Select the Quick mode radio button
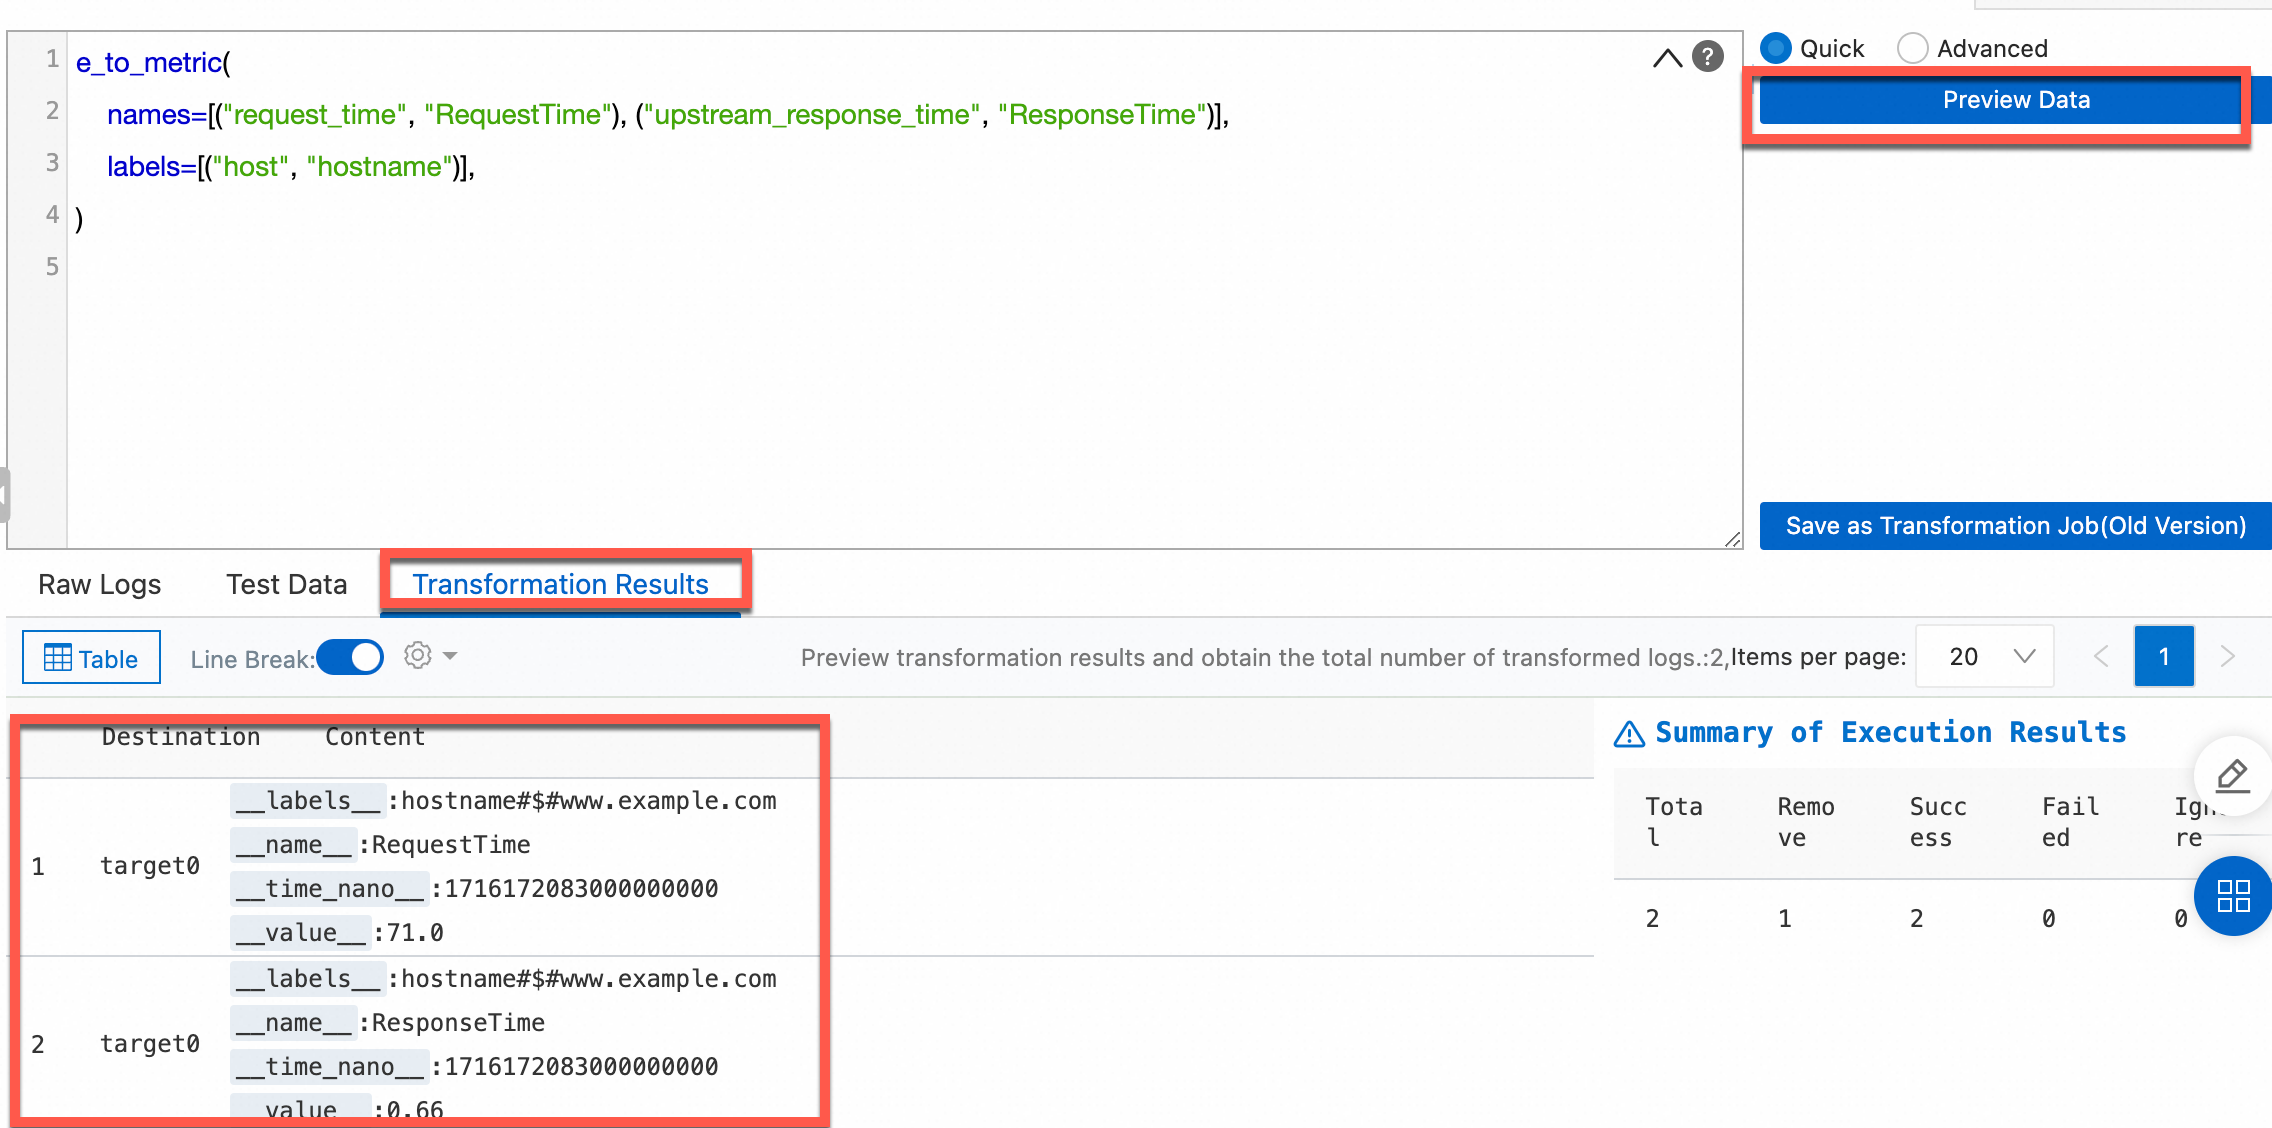This screenshot has width=2272, height=1128. pos(1776,48)
